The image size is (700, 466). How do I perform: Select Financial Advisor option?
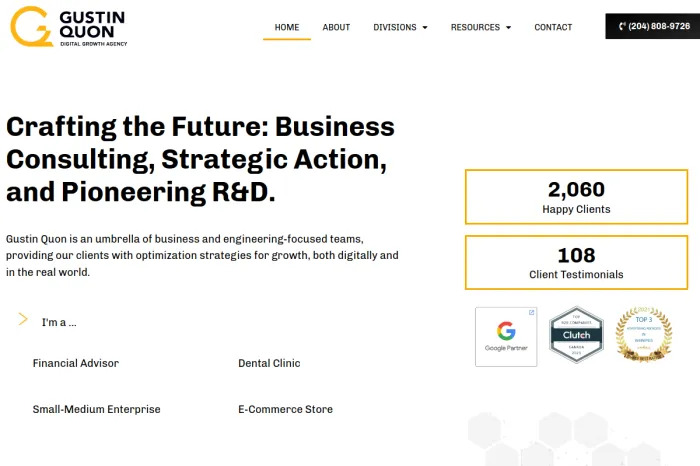76,363
